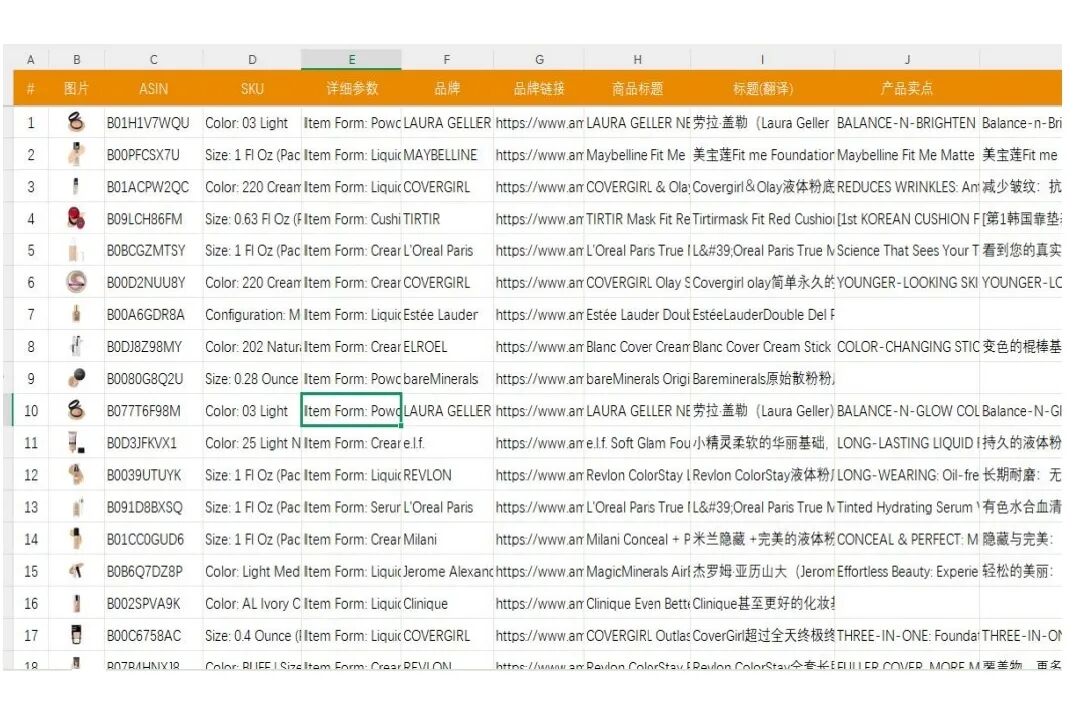This screenshot has width=1080, height=701.
Task: Click SKU cell Color: 202 Natur
Action: [252, 347]
